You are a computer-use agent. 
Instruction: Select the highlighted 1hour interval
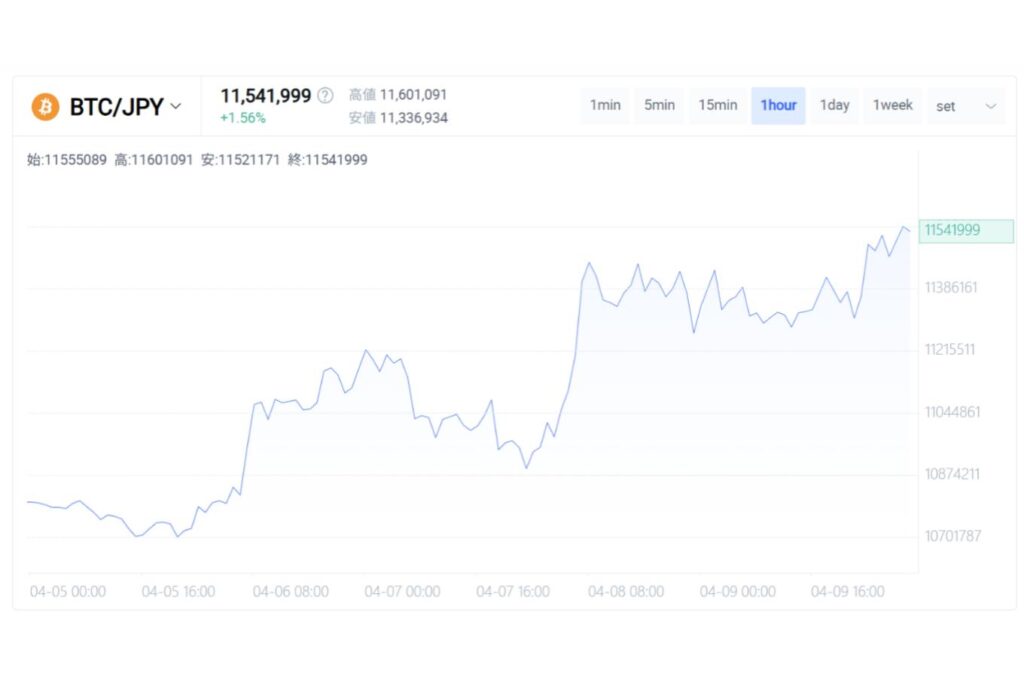click(778, 105)
